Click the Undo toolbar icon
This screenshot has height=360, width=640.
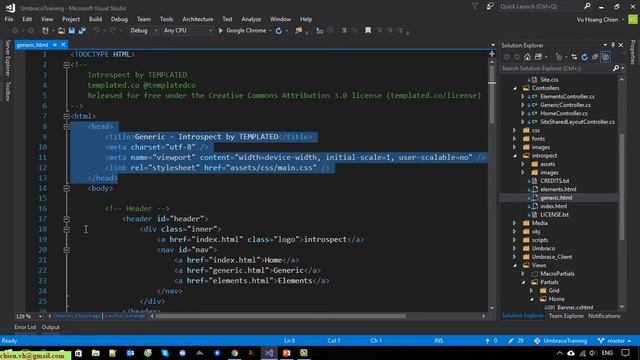point(96,31)
